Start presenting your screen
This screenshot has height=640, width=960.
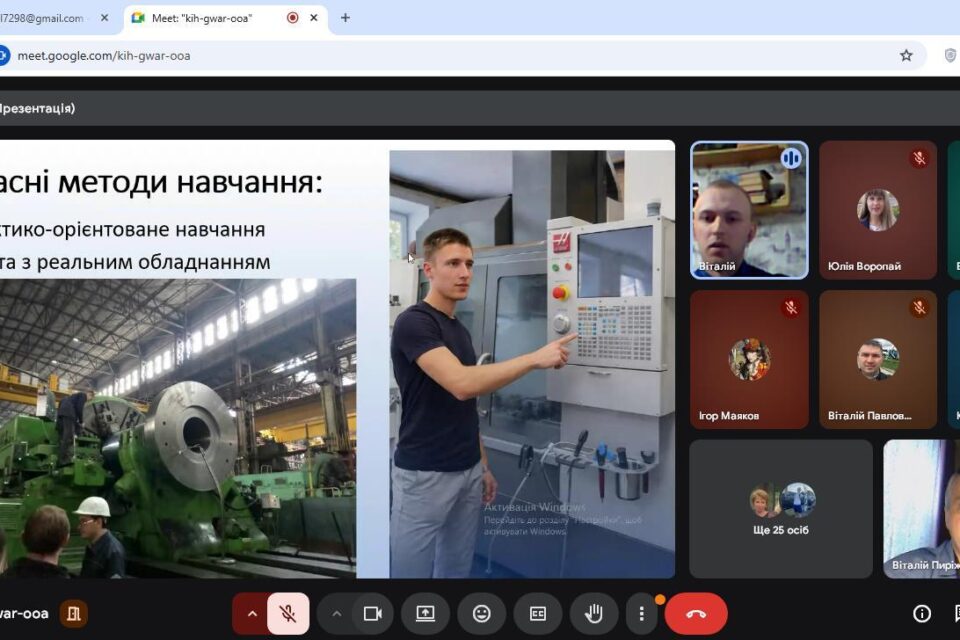[x=426, y=613]
